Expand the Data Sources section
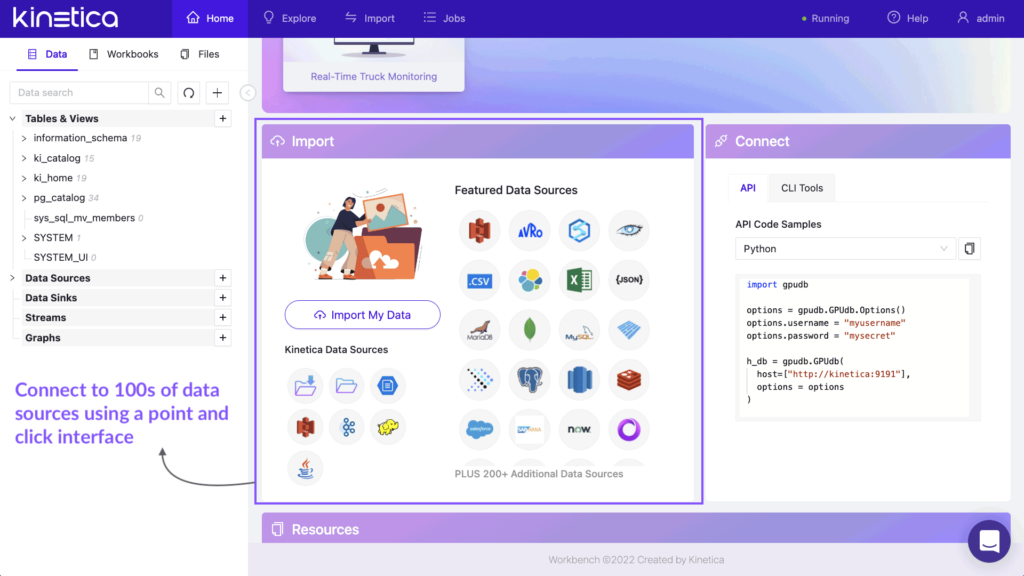The image size is (1024, 576). coord(12,278)
